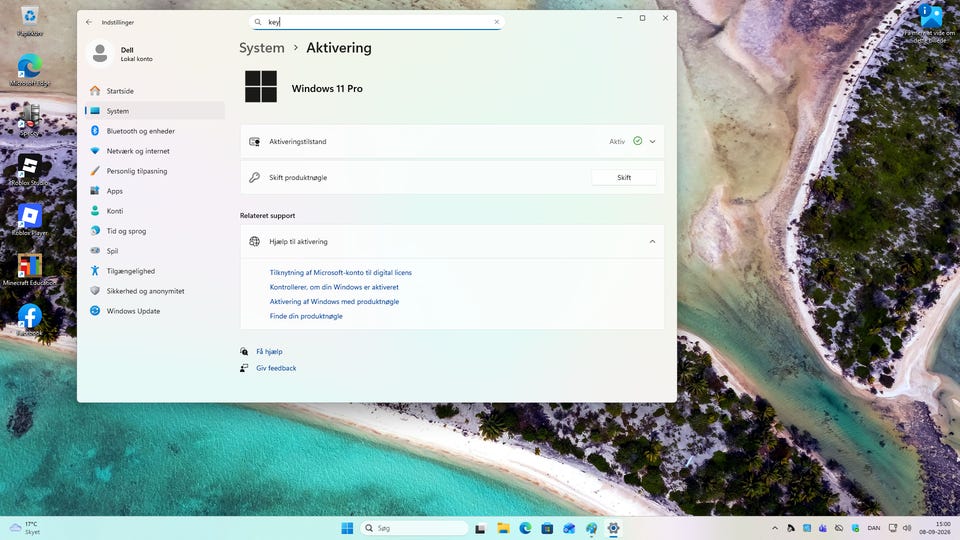Click the Giv feedback link
The height and width of the screenshot is (540, 960).
[x=276, y=368]
